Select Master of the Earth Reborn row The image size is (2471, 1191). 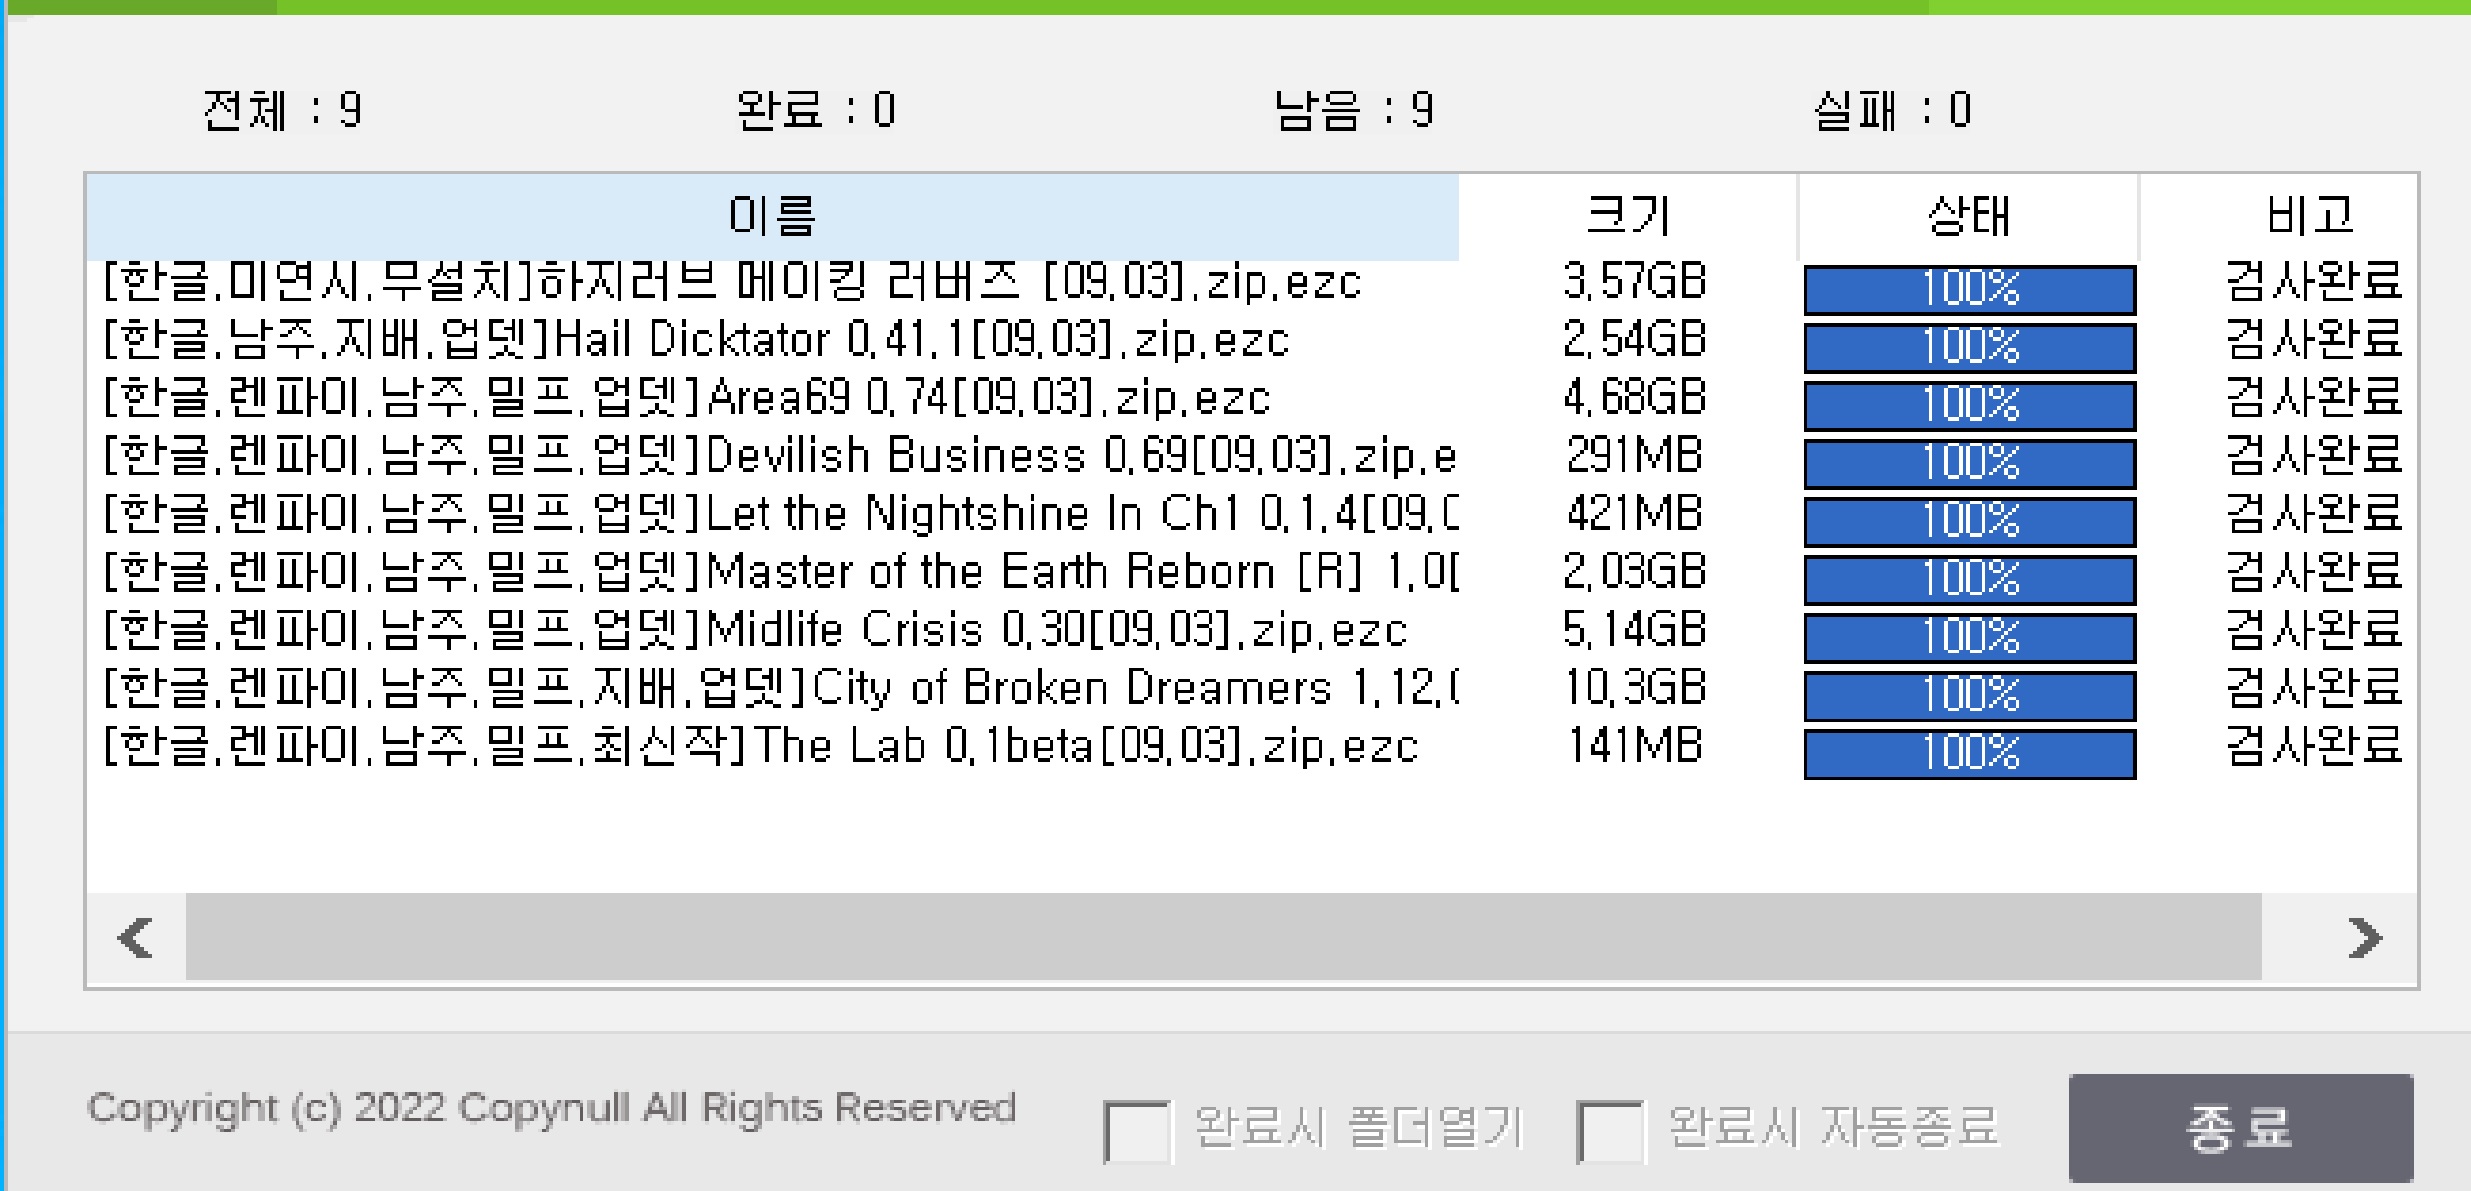tap(780, 573)
